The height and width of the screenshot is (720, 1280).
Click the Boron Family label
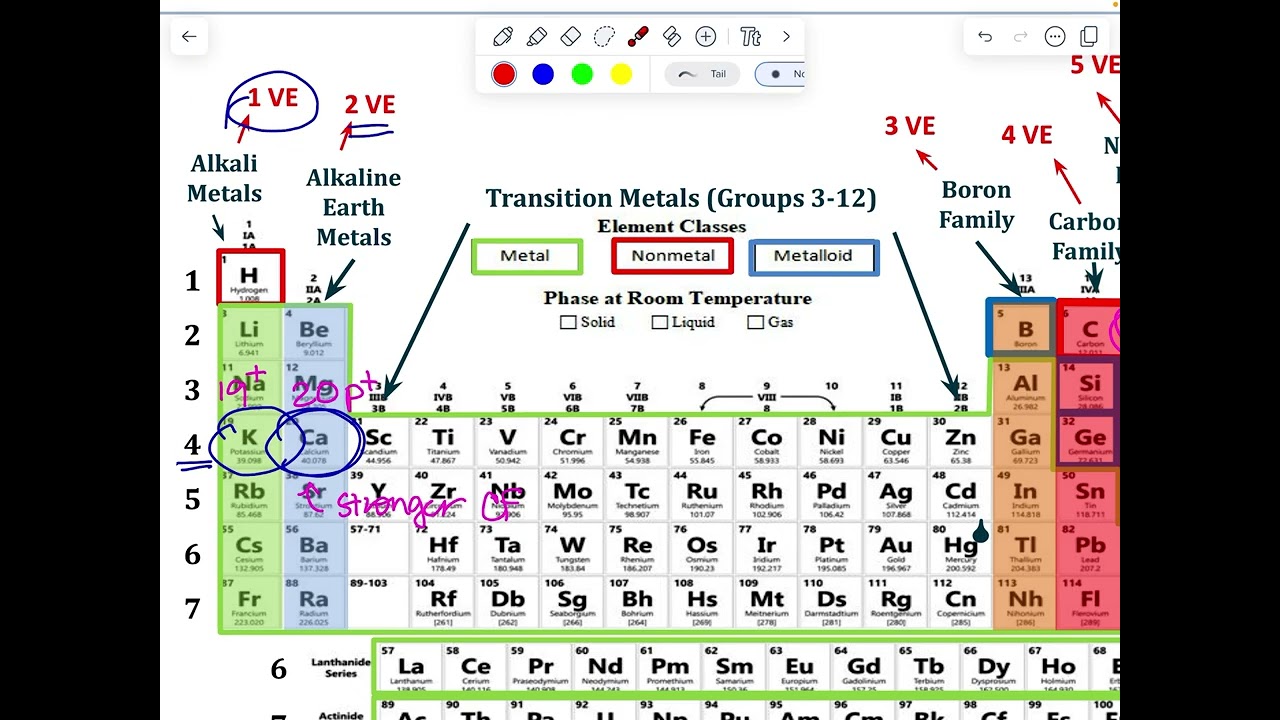pyautogui.click(x=977, y=205)
